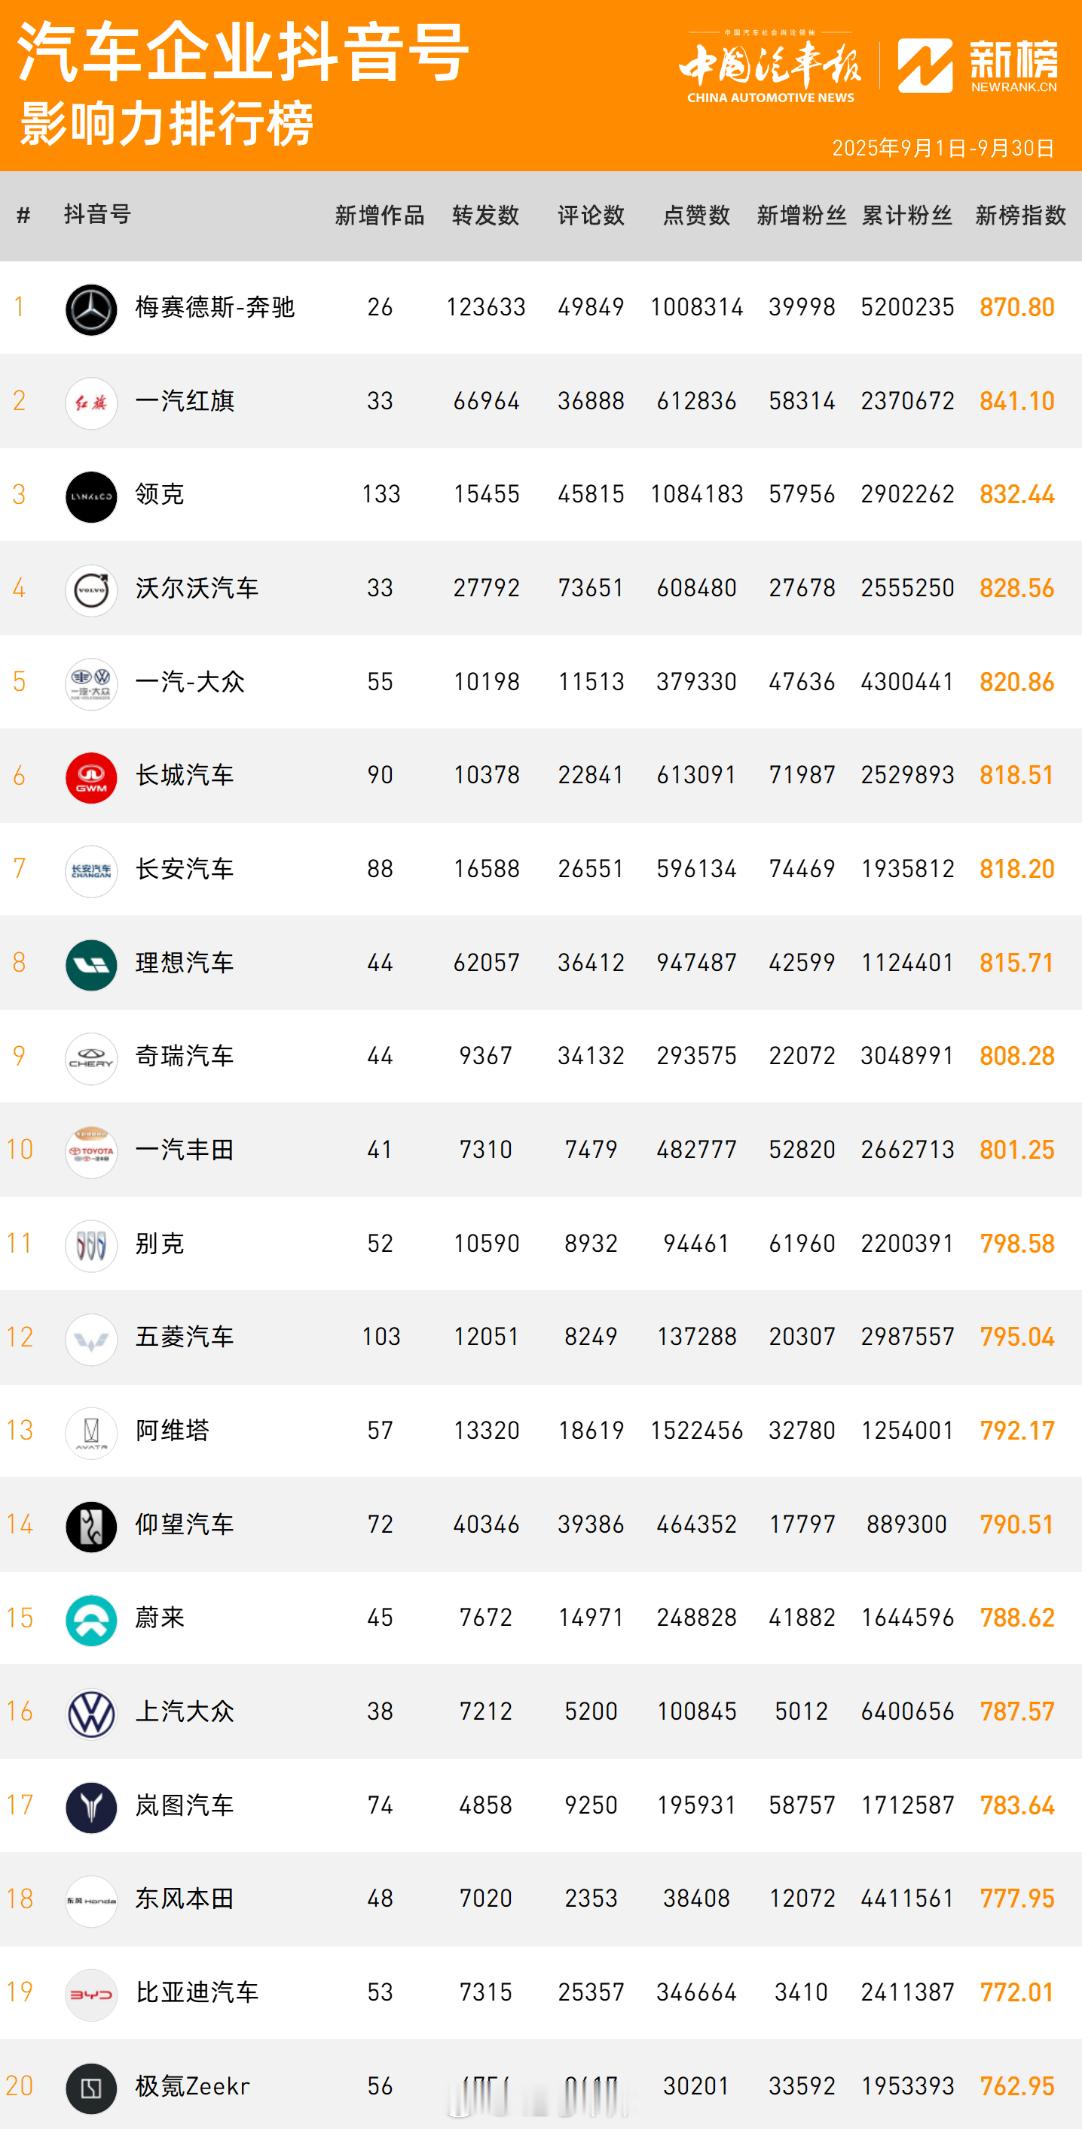The width and height of the screenshot is (1082, 2129).
Task: Click the 累计粉丝 column header
Action: tap(907, 215)
